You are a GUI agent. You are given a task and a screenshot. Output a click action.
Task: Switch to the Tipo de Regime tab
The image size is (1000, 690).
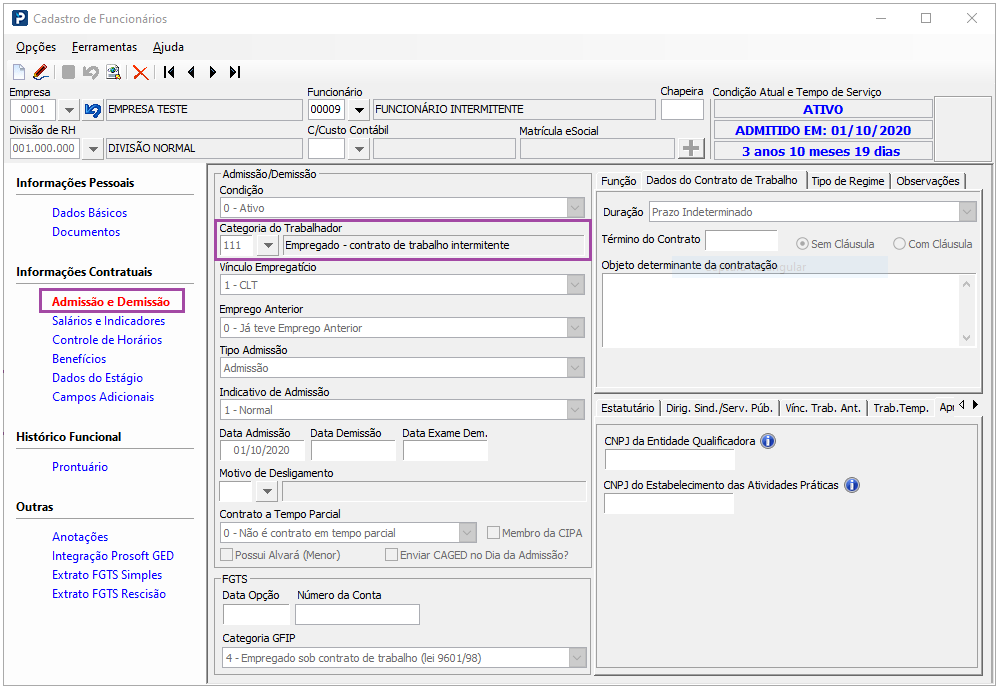pos(848,181)
